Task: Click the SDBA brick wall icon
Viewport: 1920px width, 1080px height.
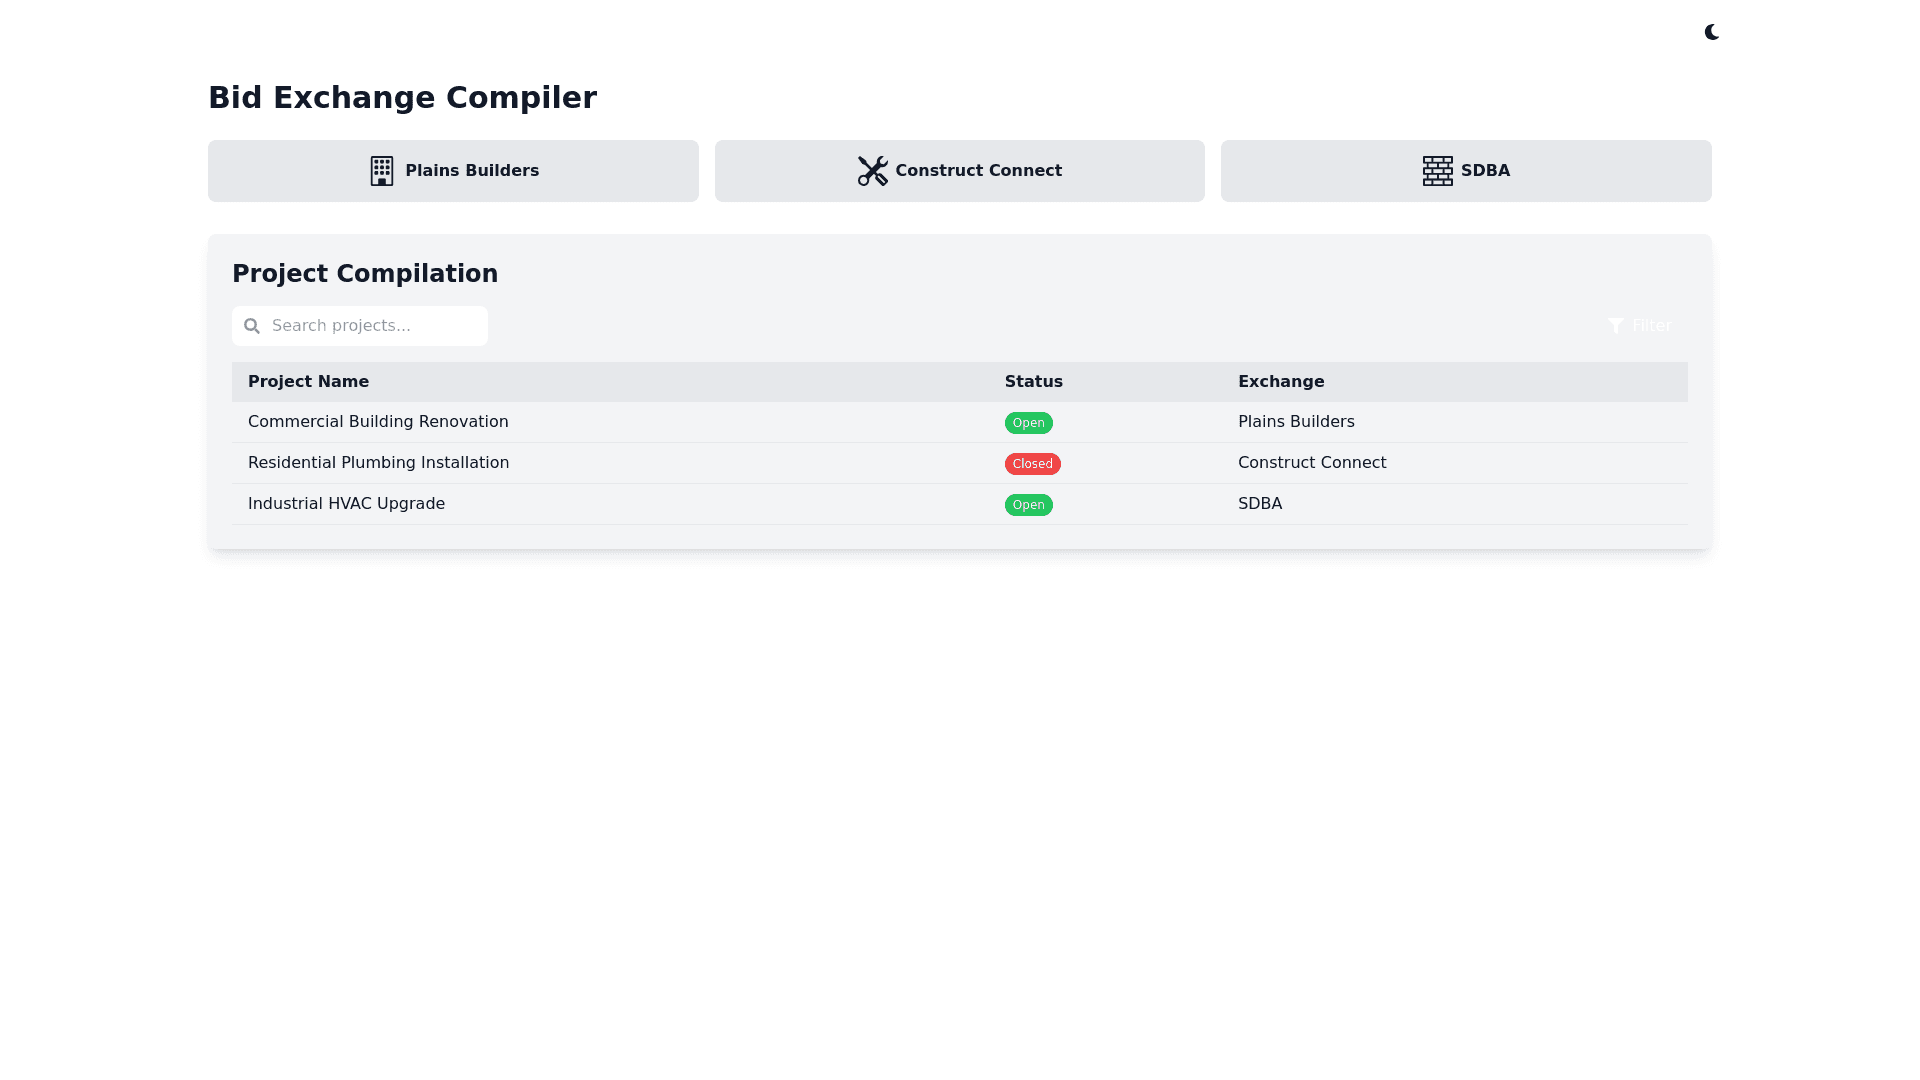Action: [1437, 171]
